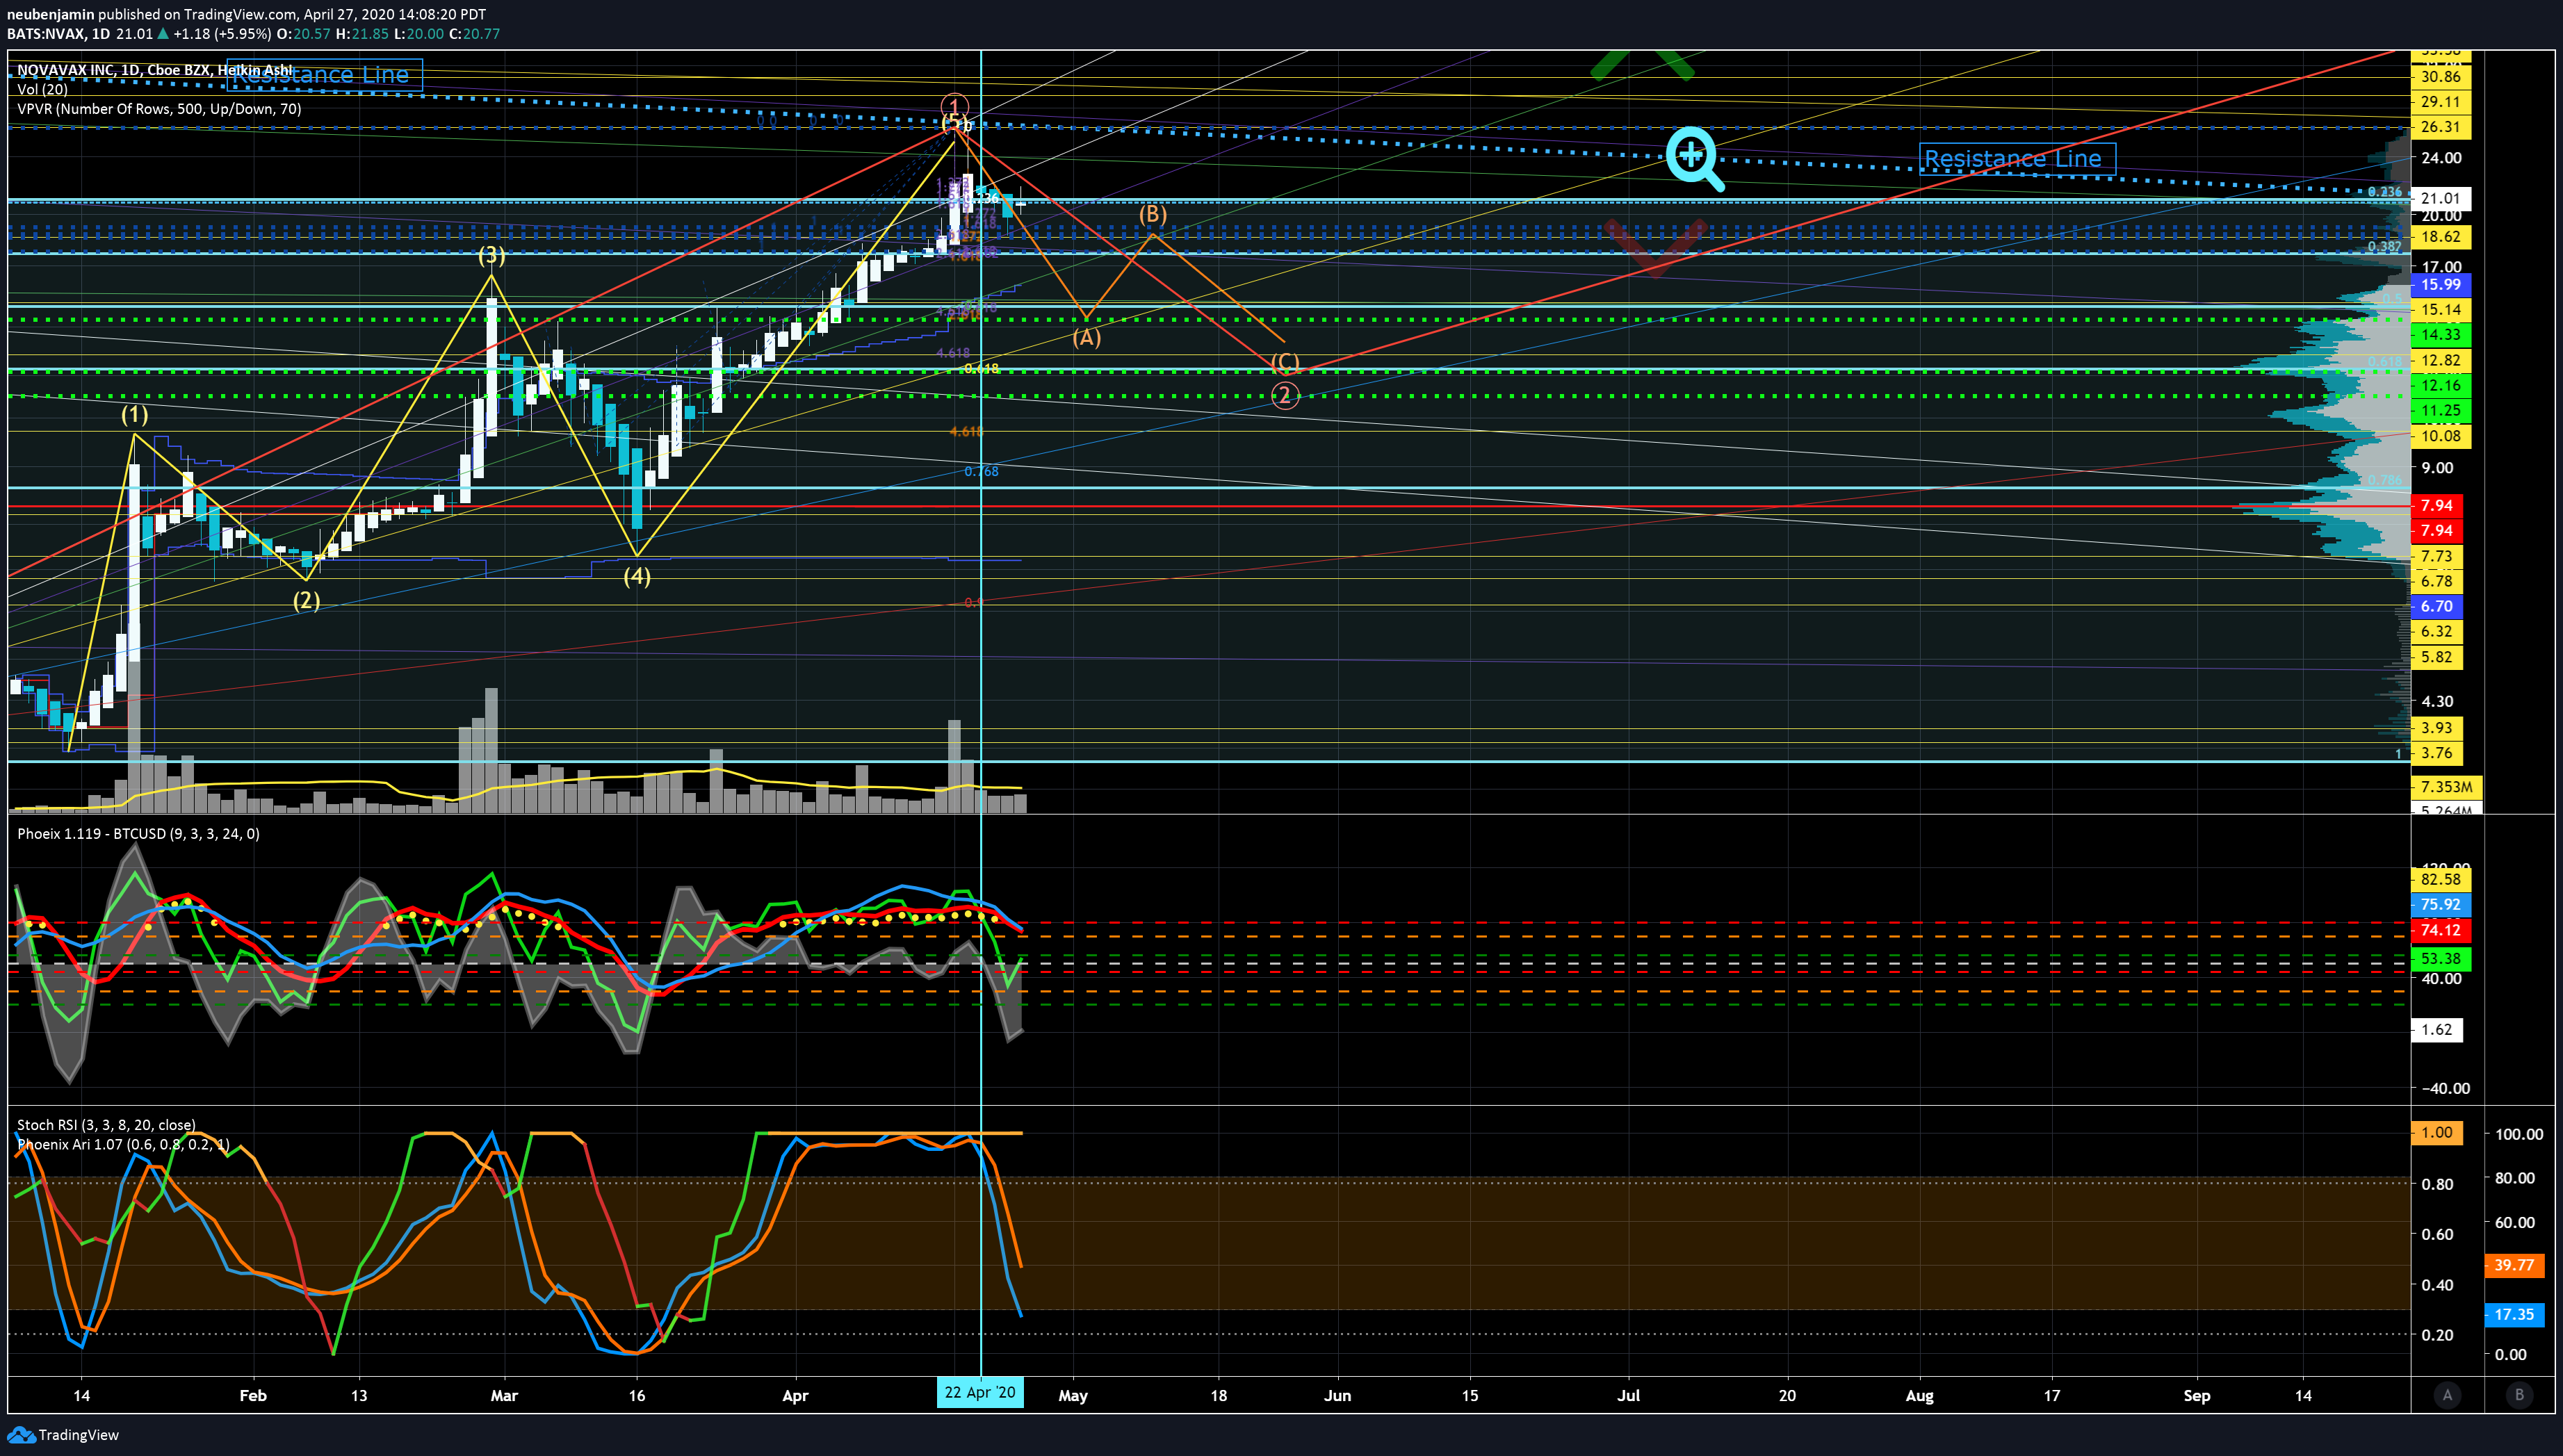The image size is (2563, 1456).
Task: Open the TradingView text link at bottom
Action: coord(78,1435)
